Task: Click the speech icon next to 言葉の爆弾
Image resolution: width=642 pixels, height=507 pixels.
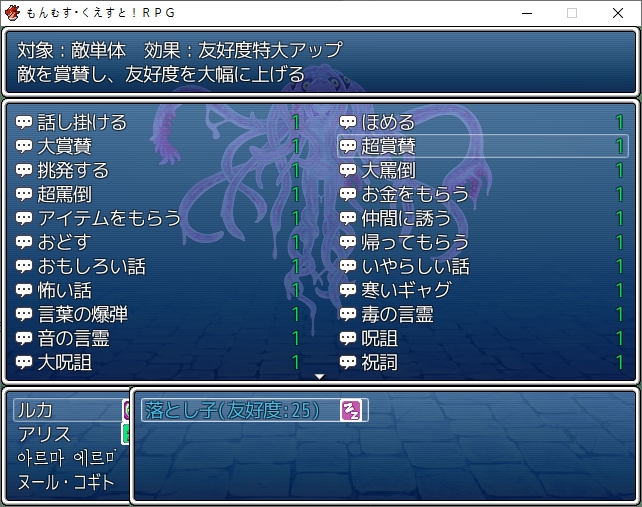Action: tap(24, 315)
